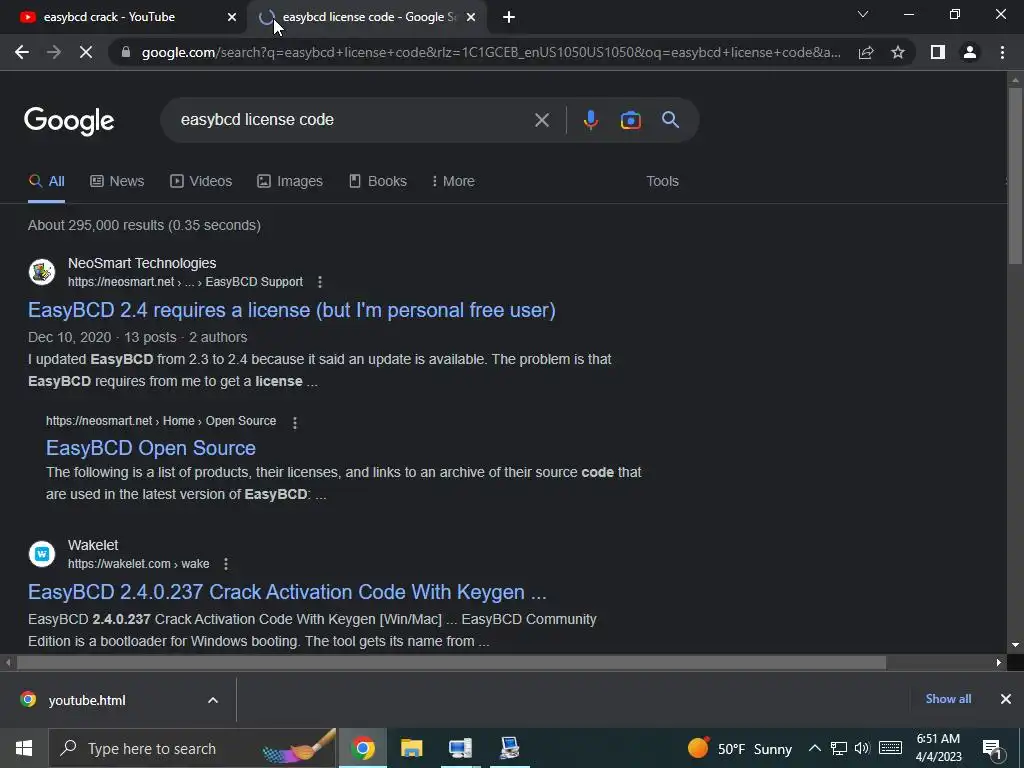Close the downloads bar

click(1006, 699)
